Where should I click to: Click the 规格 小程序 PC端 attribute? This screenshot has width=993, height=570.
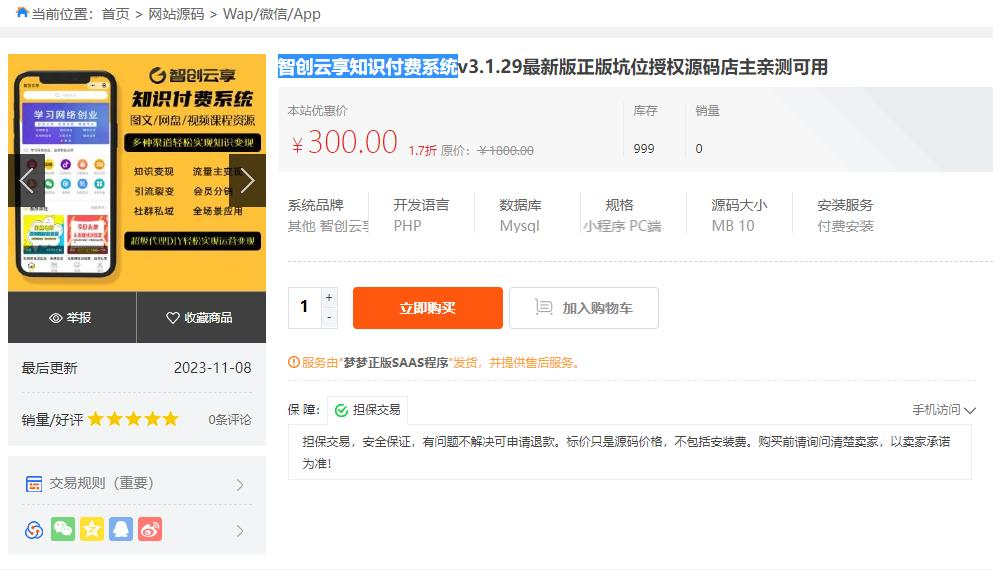622,215
